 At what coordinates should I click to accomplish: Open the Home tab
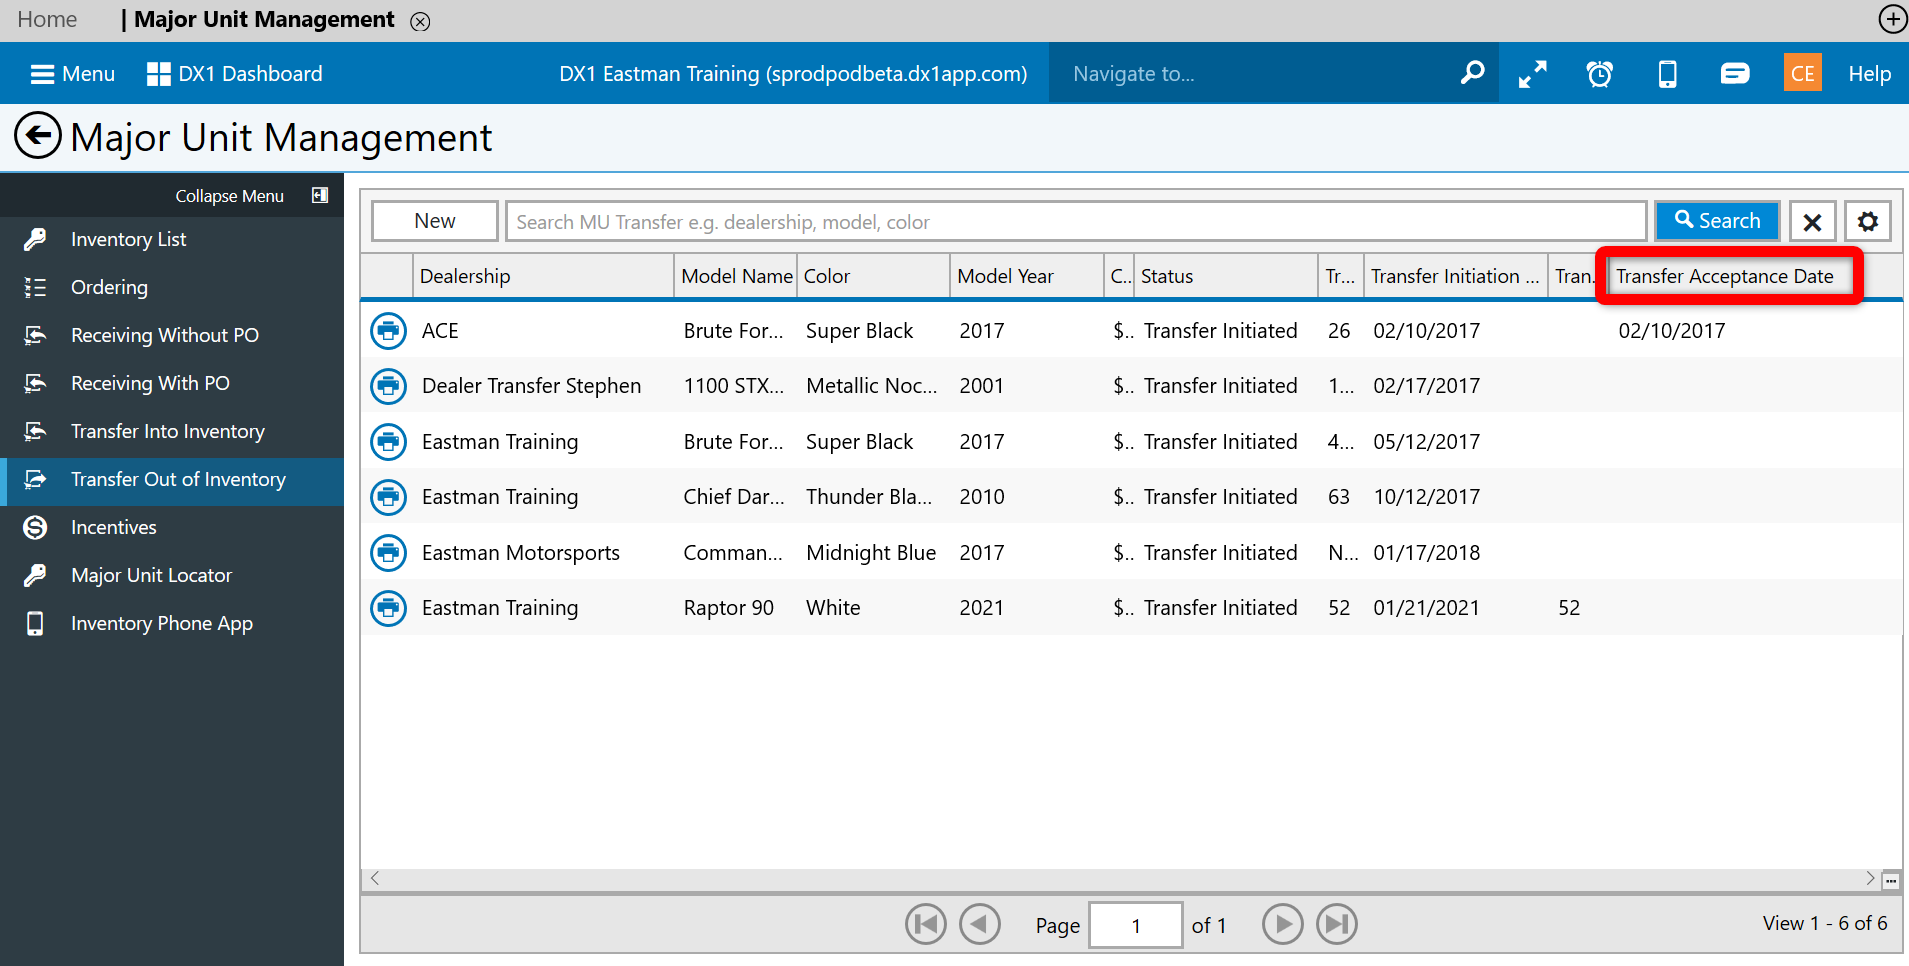pos(47,20)
